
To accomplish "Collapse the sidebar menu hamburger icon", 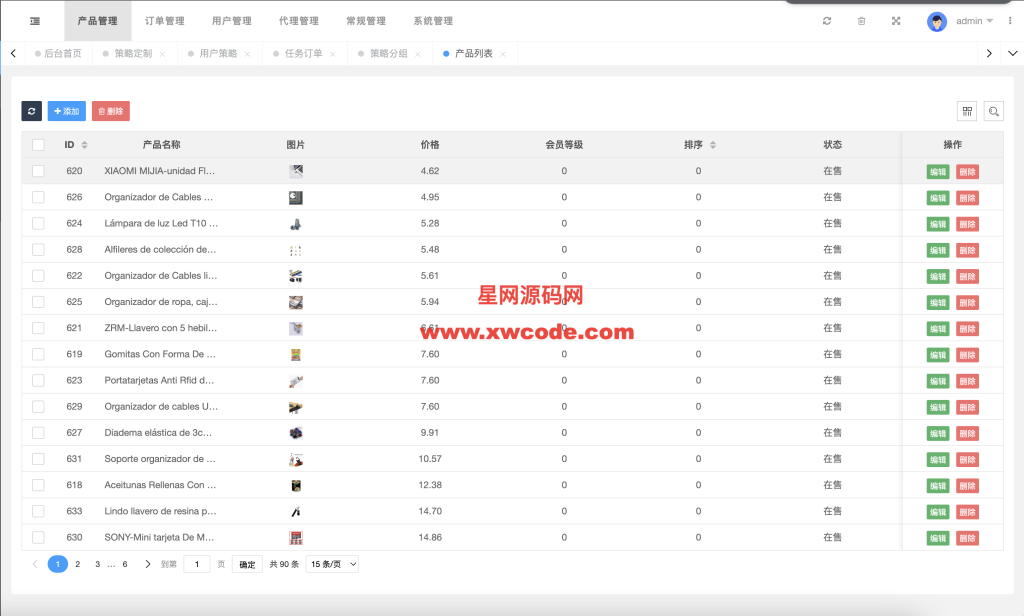I will click(35, 21).
